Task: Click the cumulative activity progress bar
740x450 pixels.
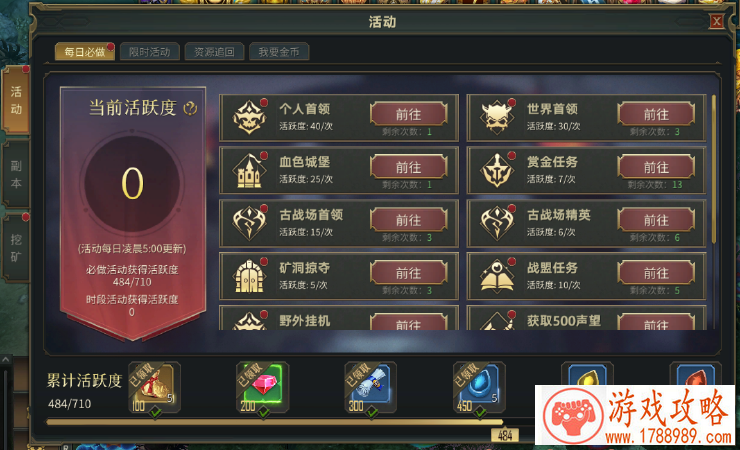Action: point(289,422)
